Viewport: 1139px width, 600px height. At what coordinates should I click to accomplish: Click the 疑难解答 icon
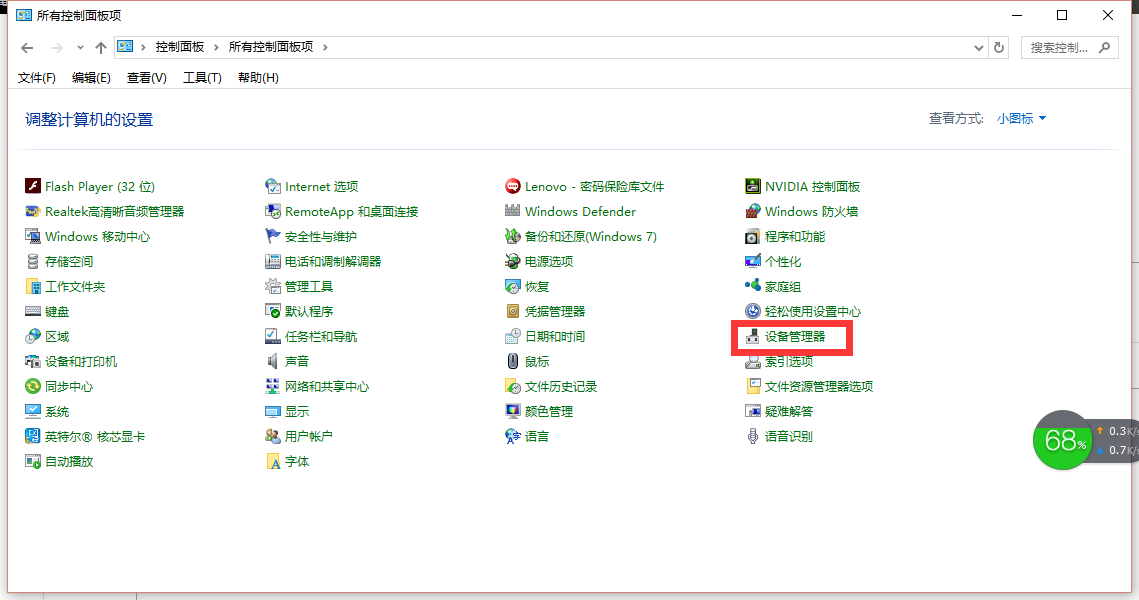pos(753,411)
